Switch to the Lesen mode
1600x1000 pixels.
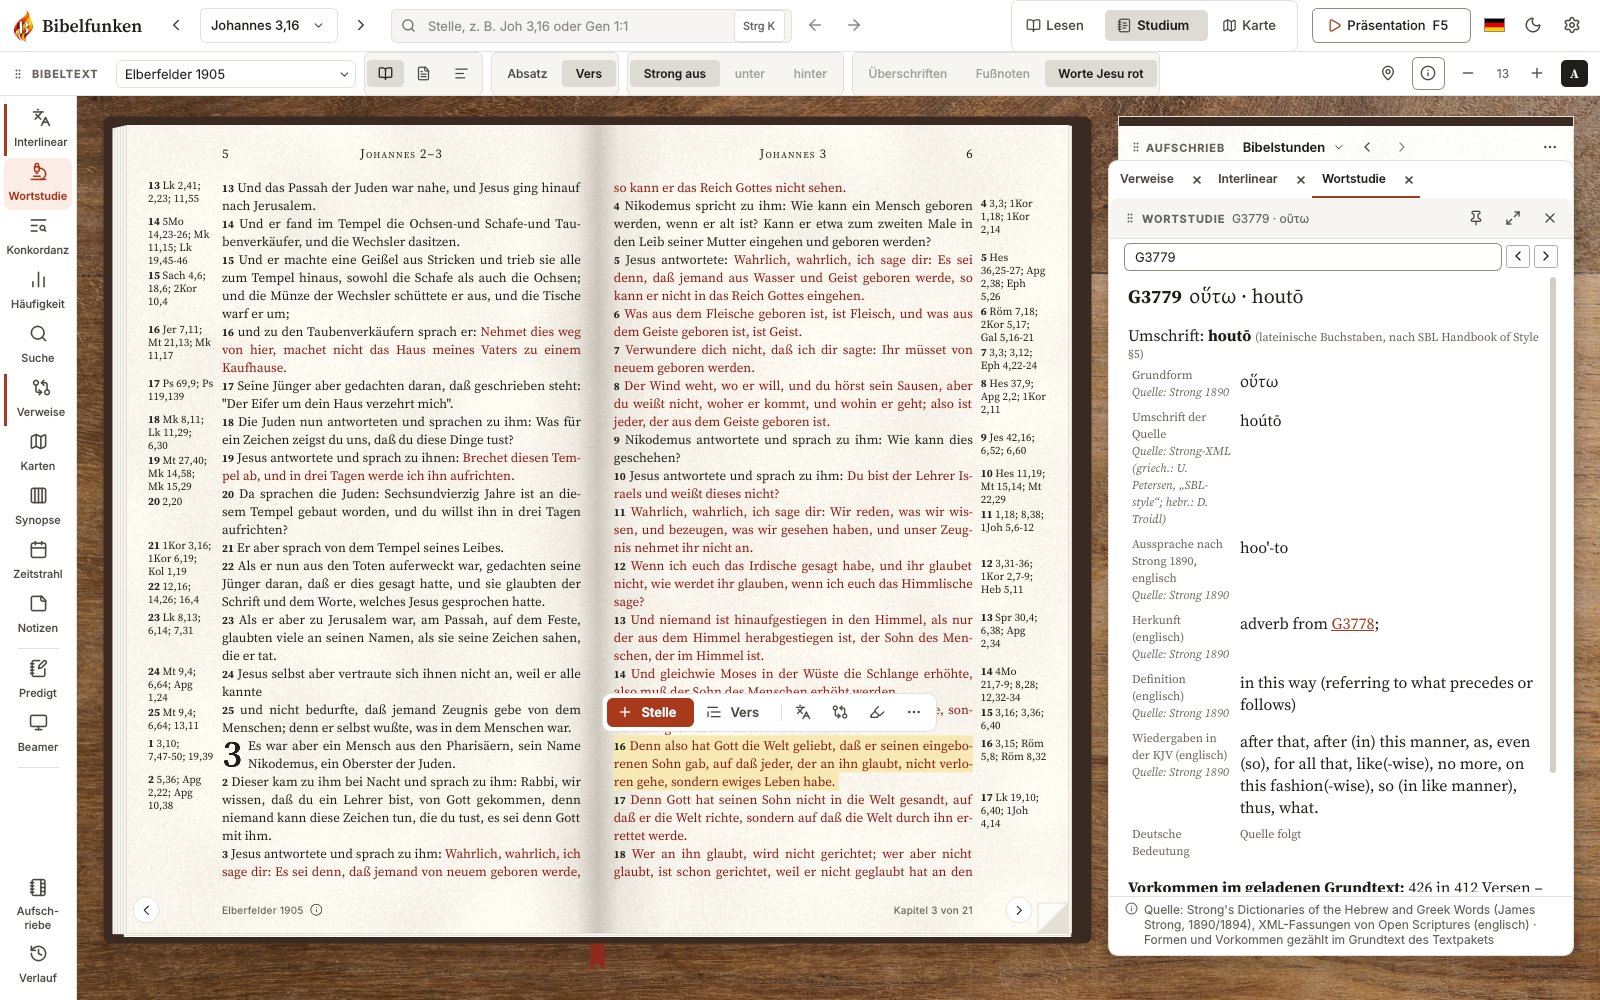[x=1055, y=25]
